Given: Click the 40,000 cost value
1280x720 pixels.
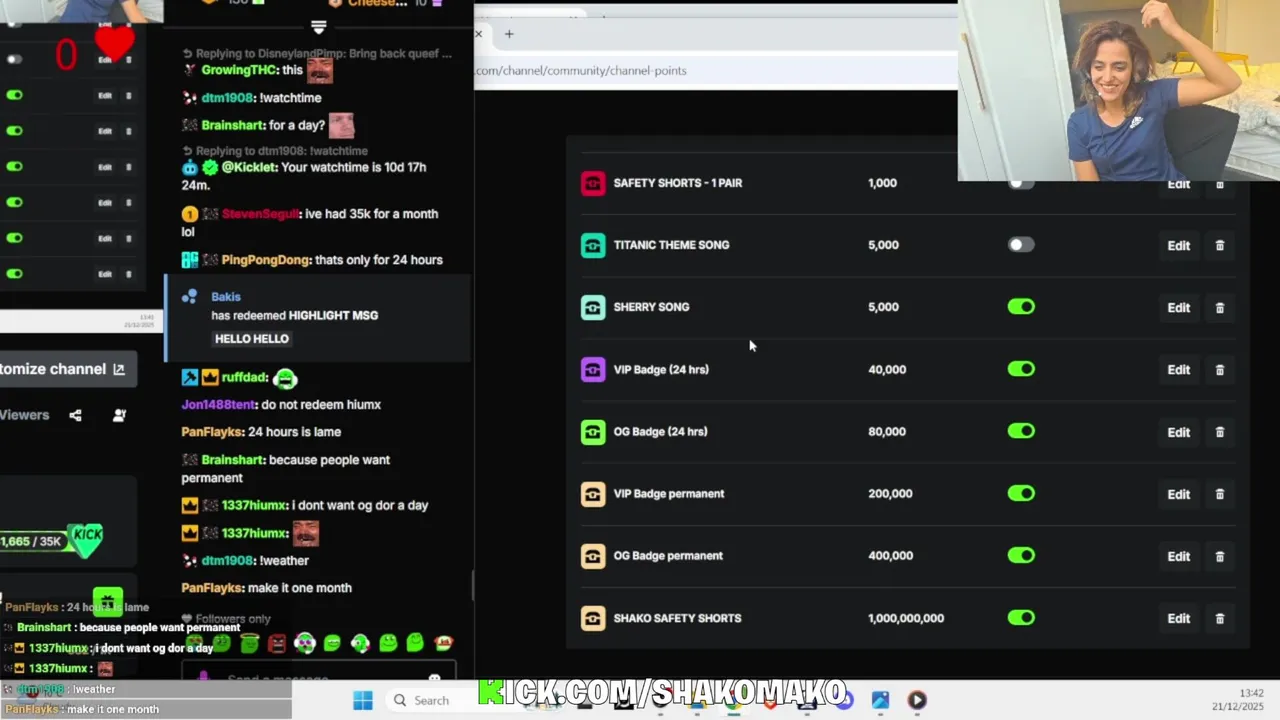Looking at the screenshot, I should pyautogui.click(x=887, y=370).
